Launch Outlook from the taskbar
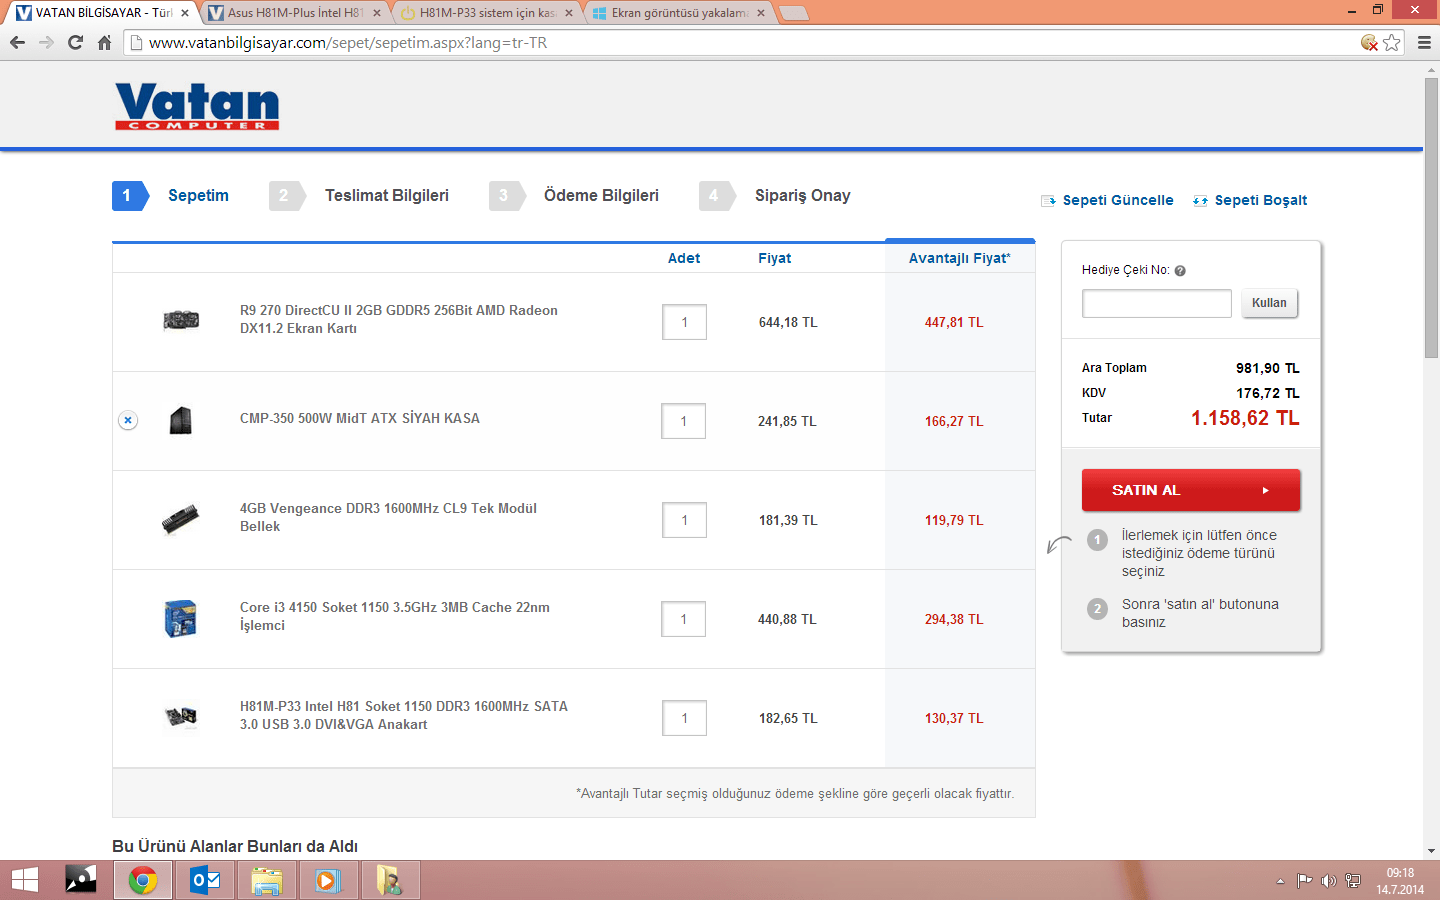 [x=205, y=881]
